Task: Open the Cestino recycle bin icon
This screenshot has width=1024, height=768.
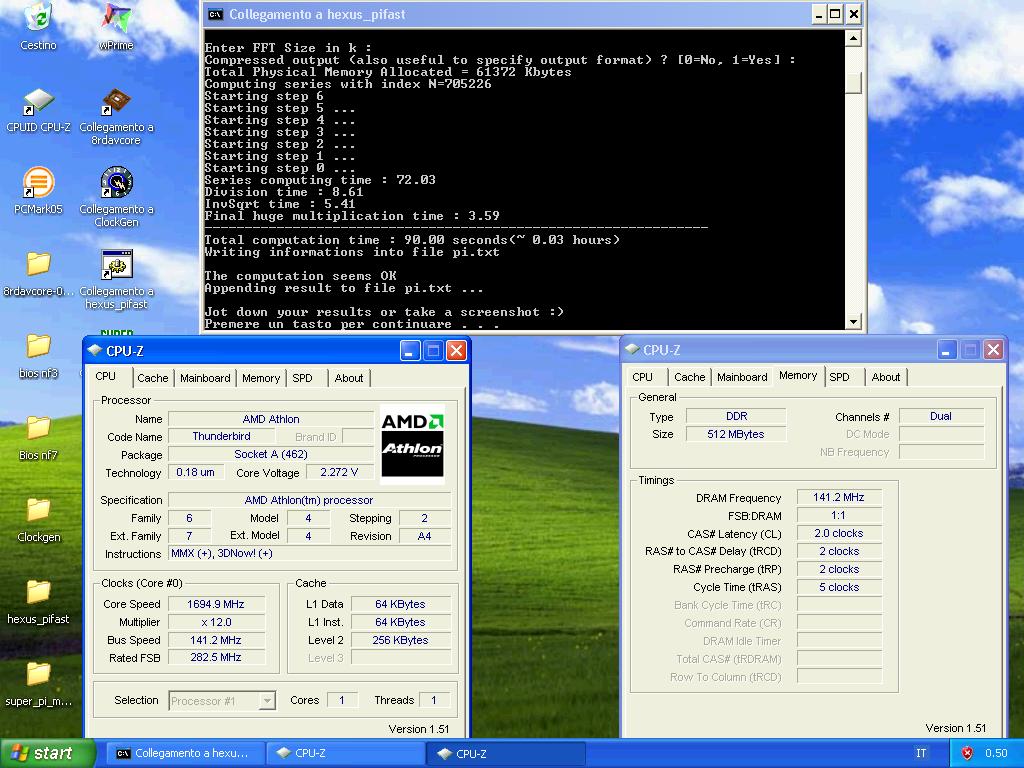Action: (x=39, y=26)
